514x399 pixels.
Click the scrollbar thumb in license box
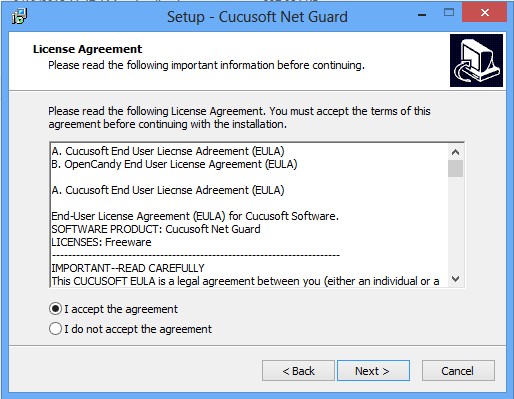click(x=455, y=168)
